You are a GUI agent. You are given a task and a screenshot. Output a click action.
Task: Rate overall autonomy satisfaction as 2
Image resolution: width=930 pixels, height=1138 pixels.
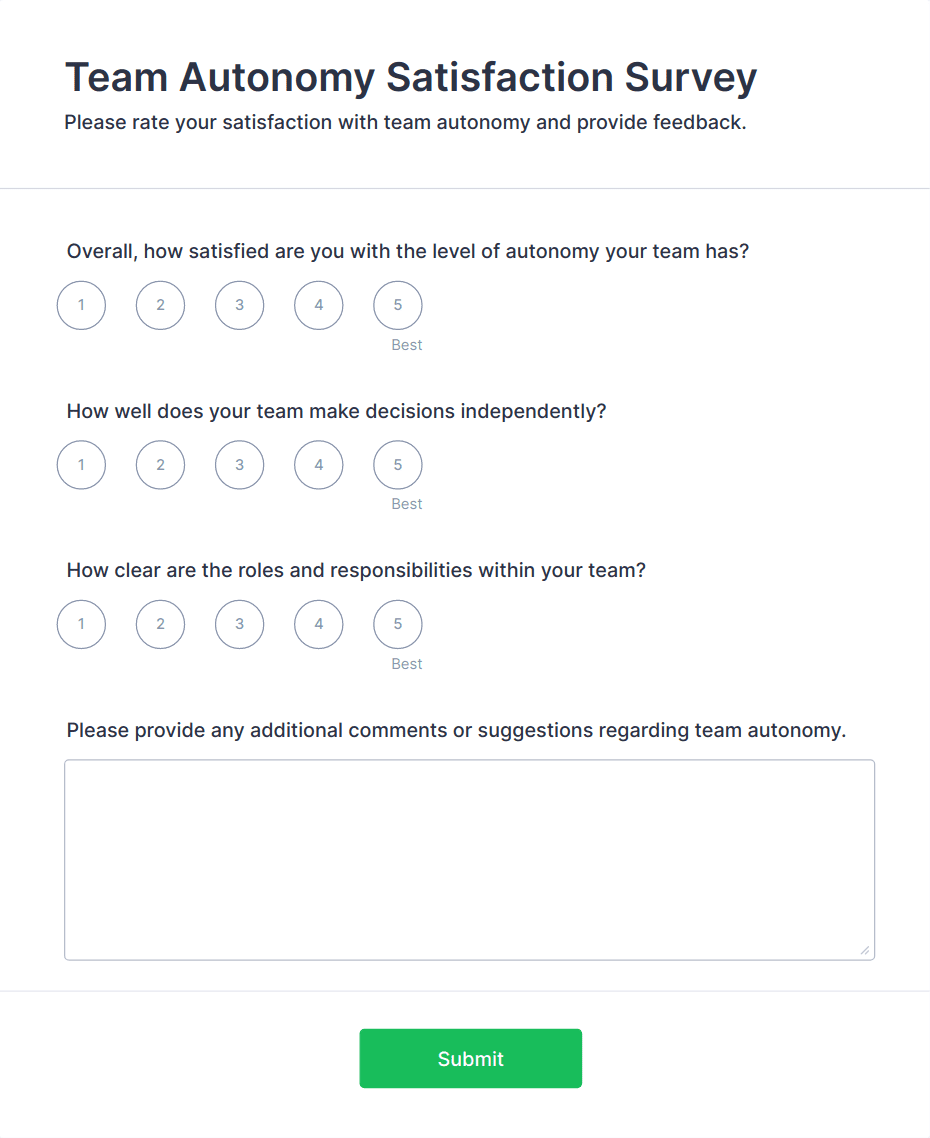160,306
